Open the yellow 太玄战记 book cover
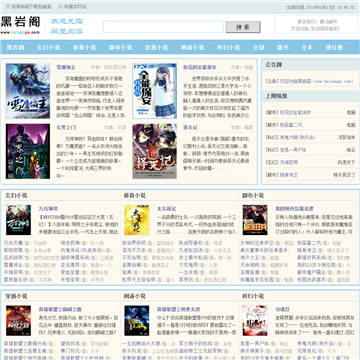The image size is (360, 360). point(137,220)
